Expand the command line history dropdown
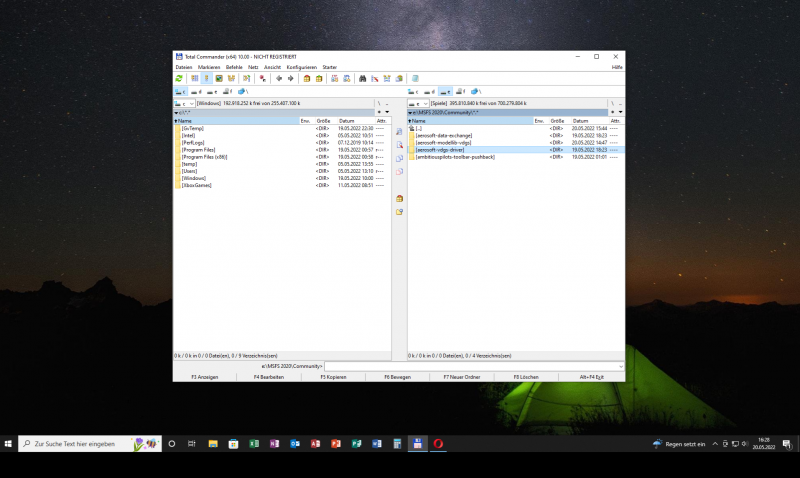Screen dimensions: 800x478 point(620,366)
